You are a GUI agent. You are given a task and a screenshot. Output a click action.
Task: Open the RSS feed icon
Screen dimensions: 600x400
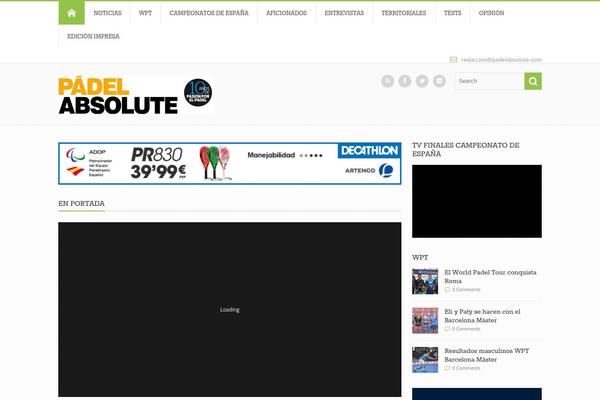[387, 81]
